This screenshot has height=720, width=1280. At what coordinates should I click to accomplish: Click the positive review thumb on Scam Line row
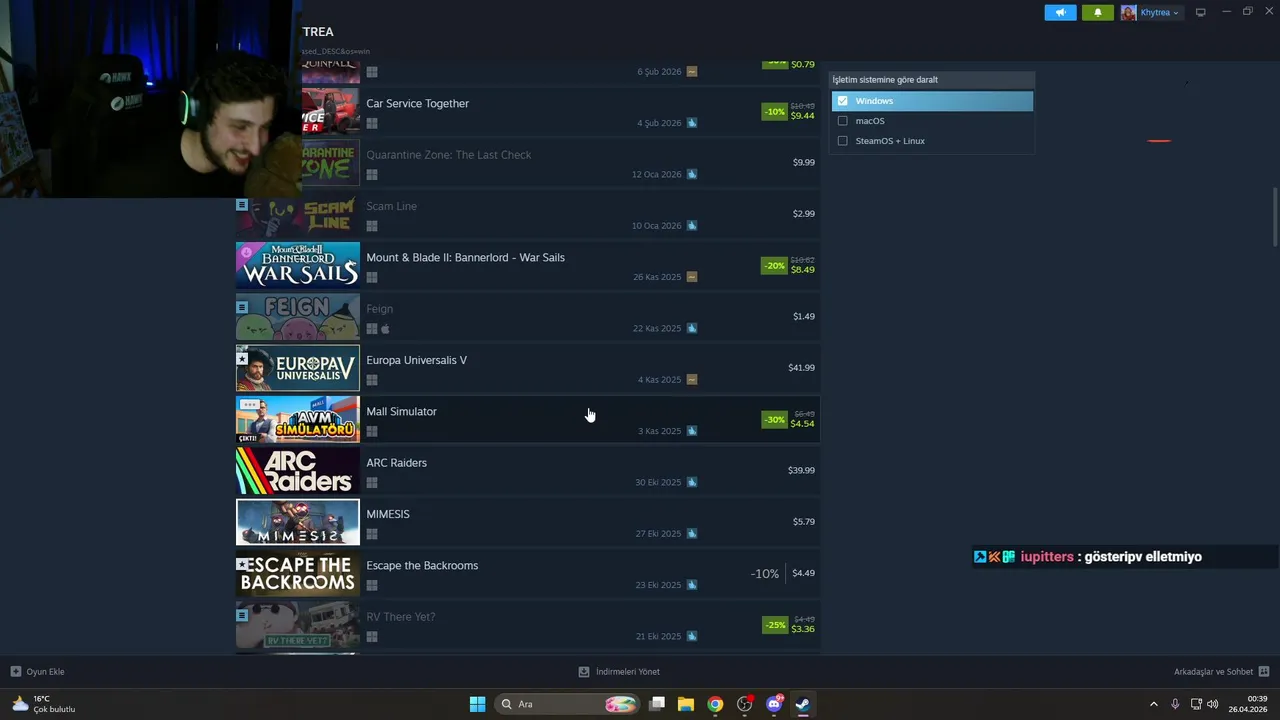point(692,225)
